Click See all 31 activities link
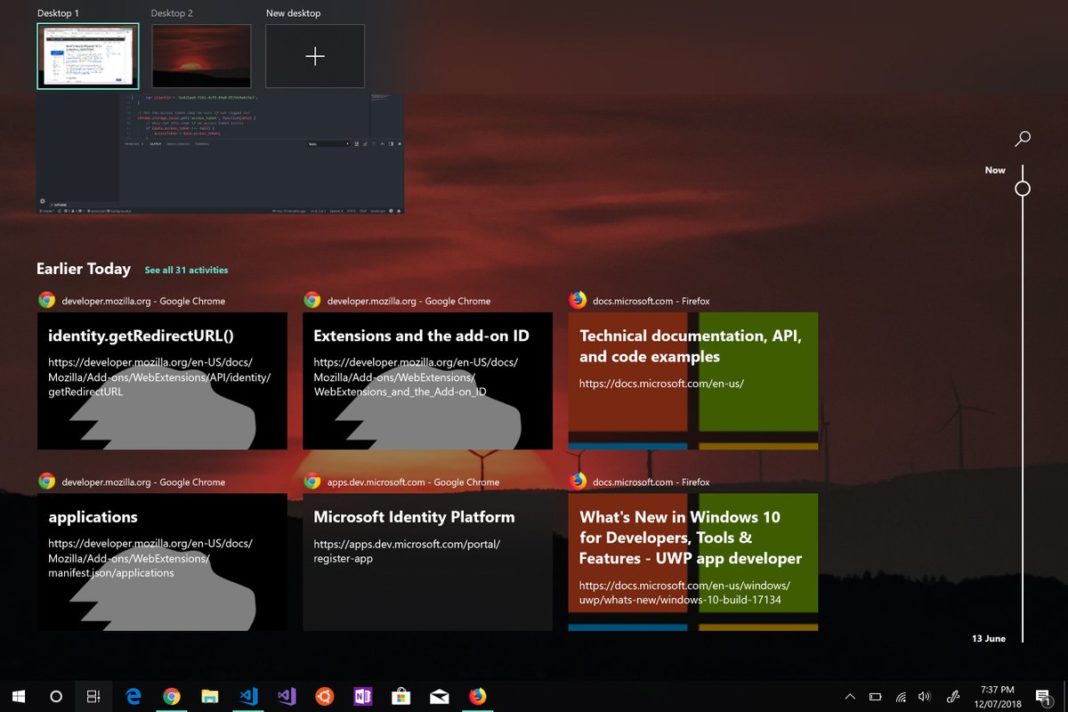 tap(186, 270)
